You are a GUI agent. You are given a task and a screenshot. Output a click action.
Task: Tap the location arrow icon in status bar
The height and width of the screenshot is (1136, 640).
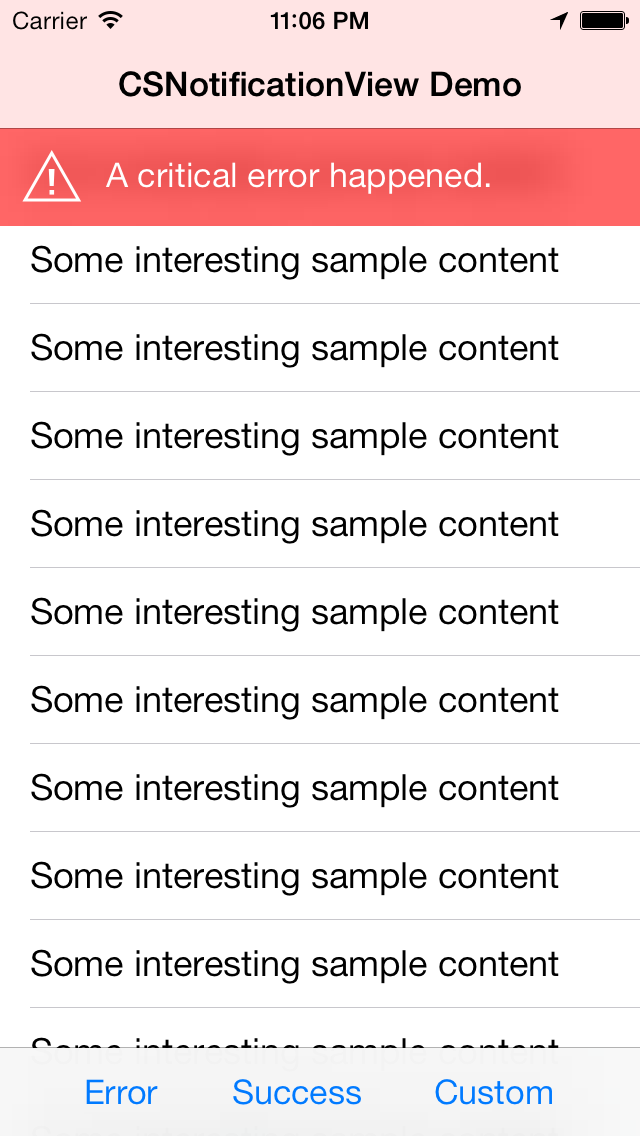(560, 20)
